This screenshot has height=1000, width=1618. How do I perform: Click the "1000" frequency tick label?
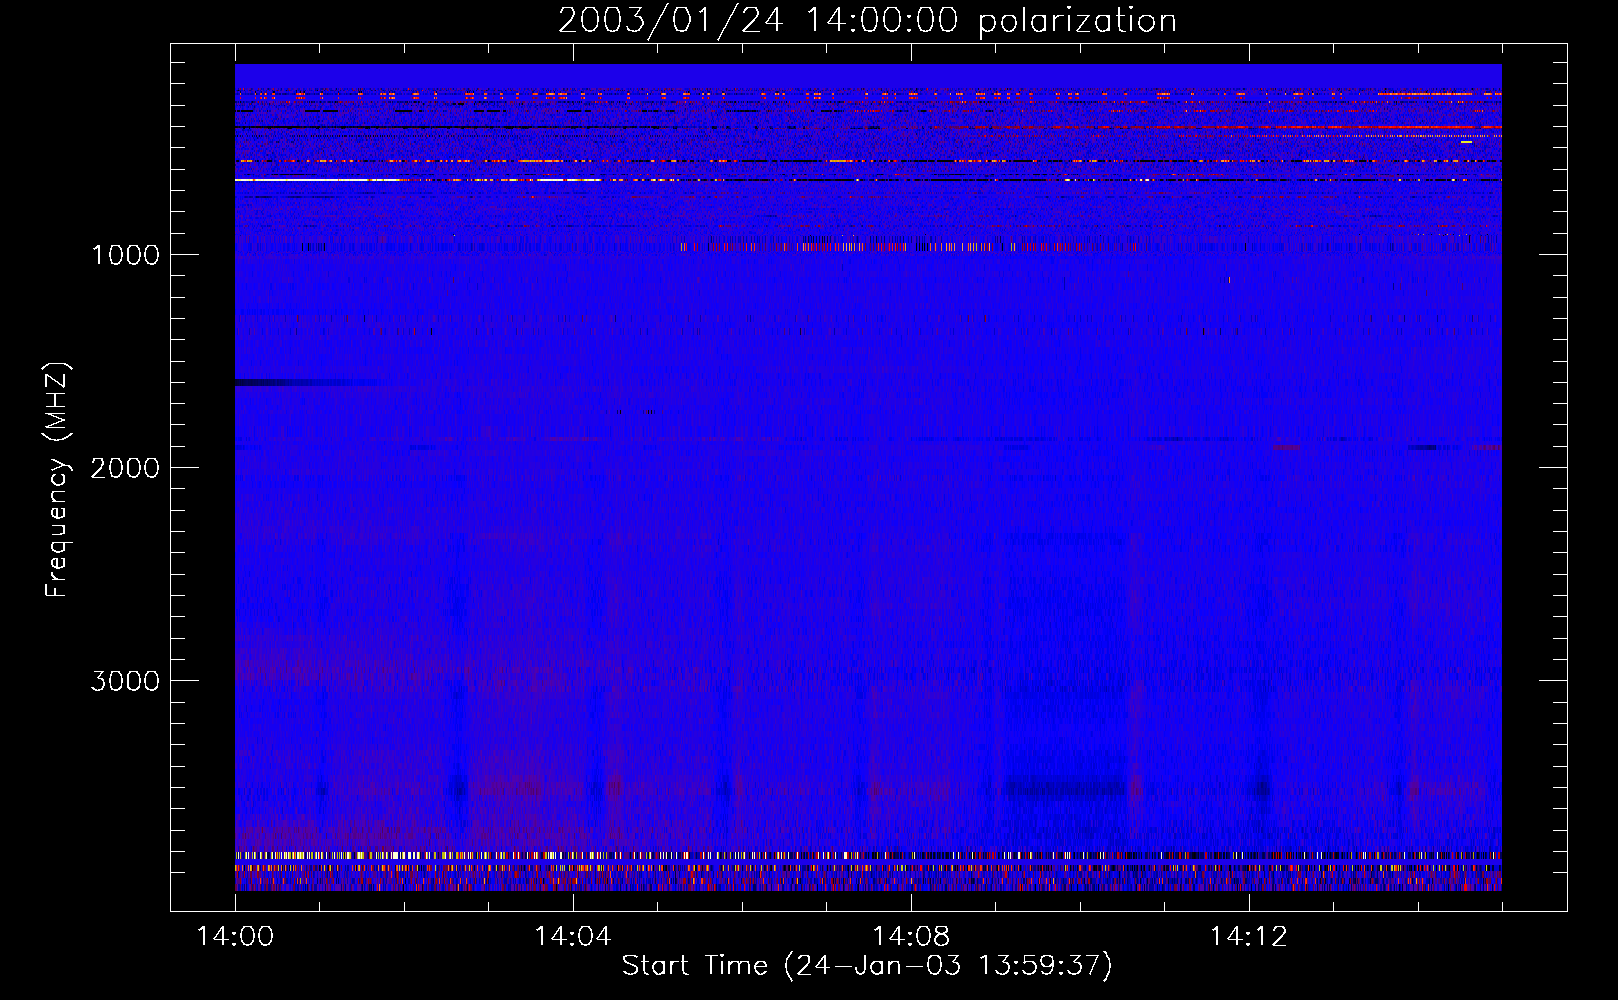[x=125, y=255]
